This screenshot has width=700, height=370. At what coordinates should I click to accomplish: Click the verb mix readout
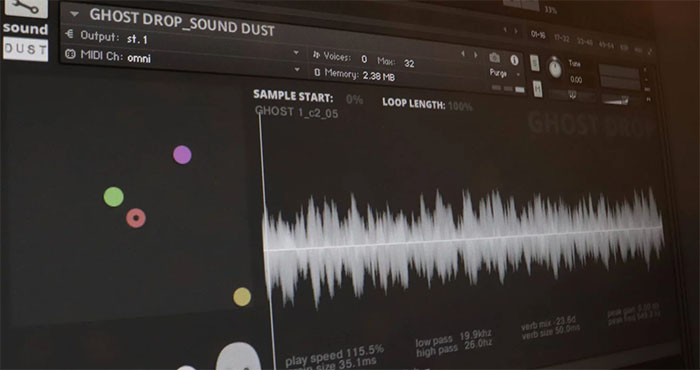click(549, 322)
